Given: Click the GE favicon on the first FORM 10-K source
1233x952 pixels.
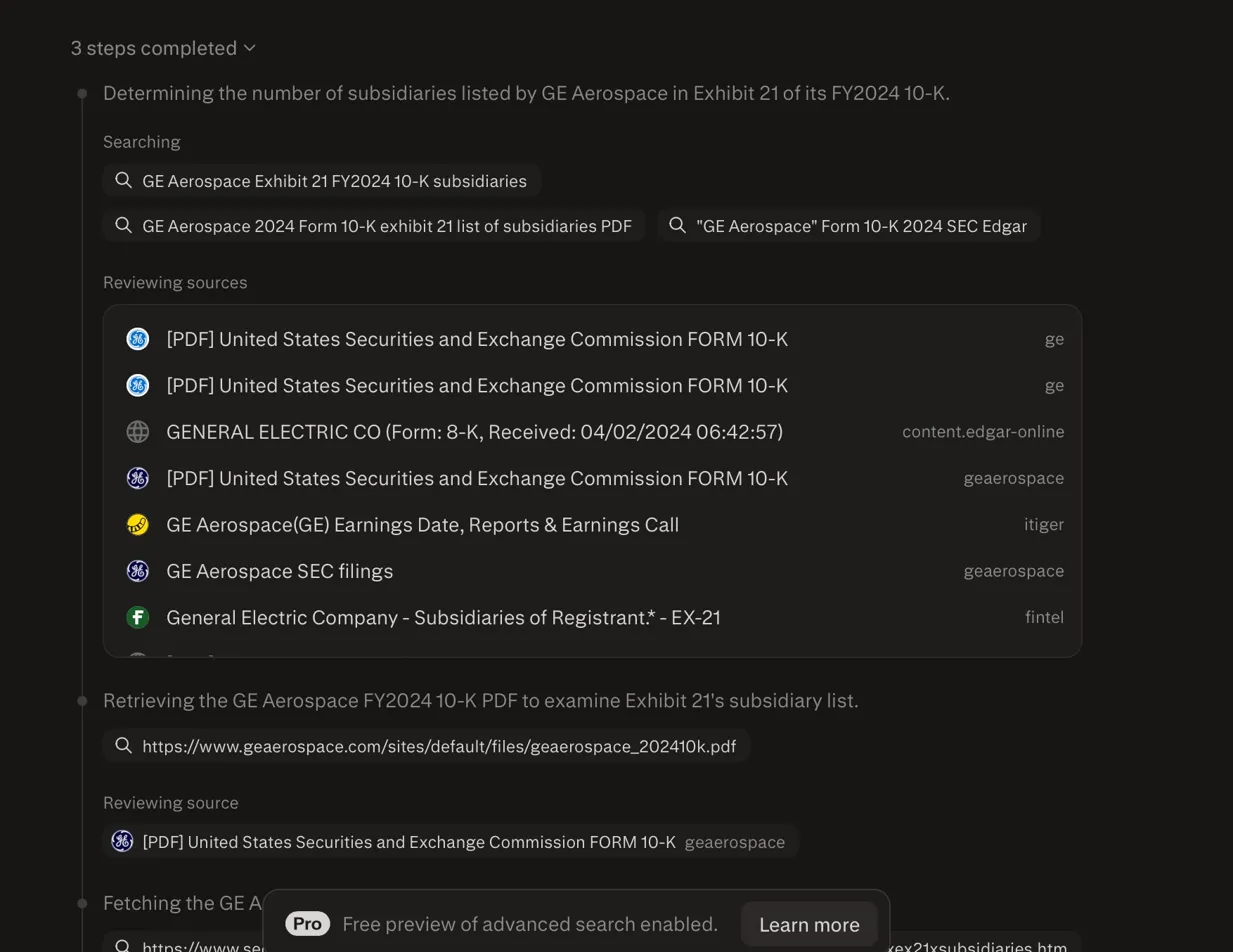Looking at the screenshot, I should point(137,339).
